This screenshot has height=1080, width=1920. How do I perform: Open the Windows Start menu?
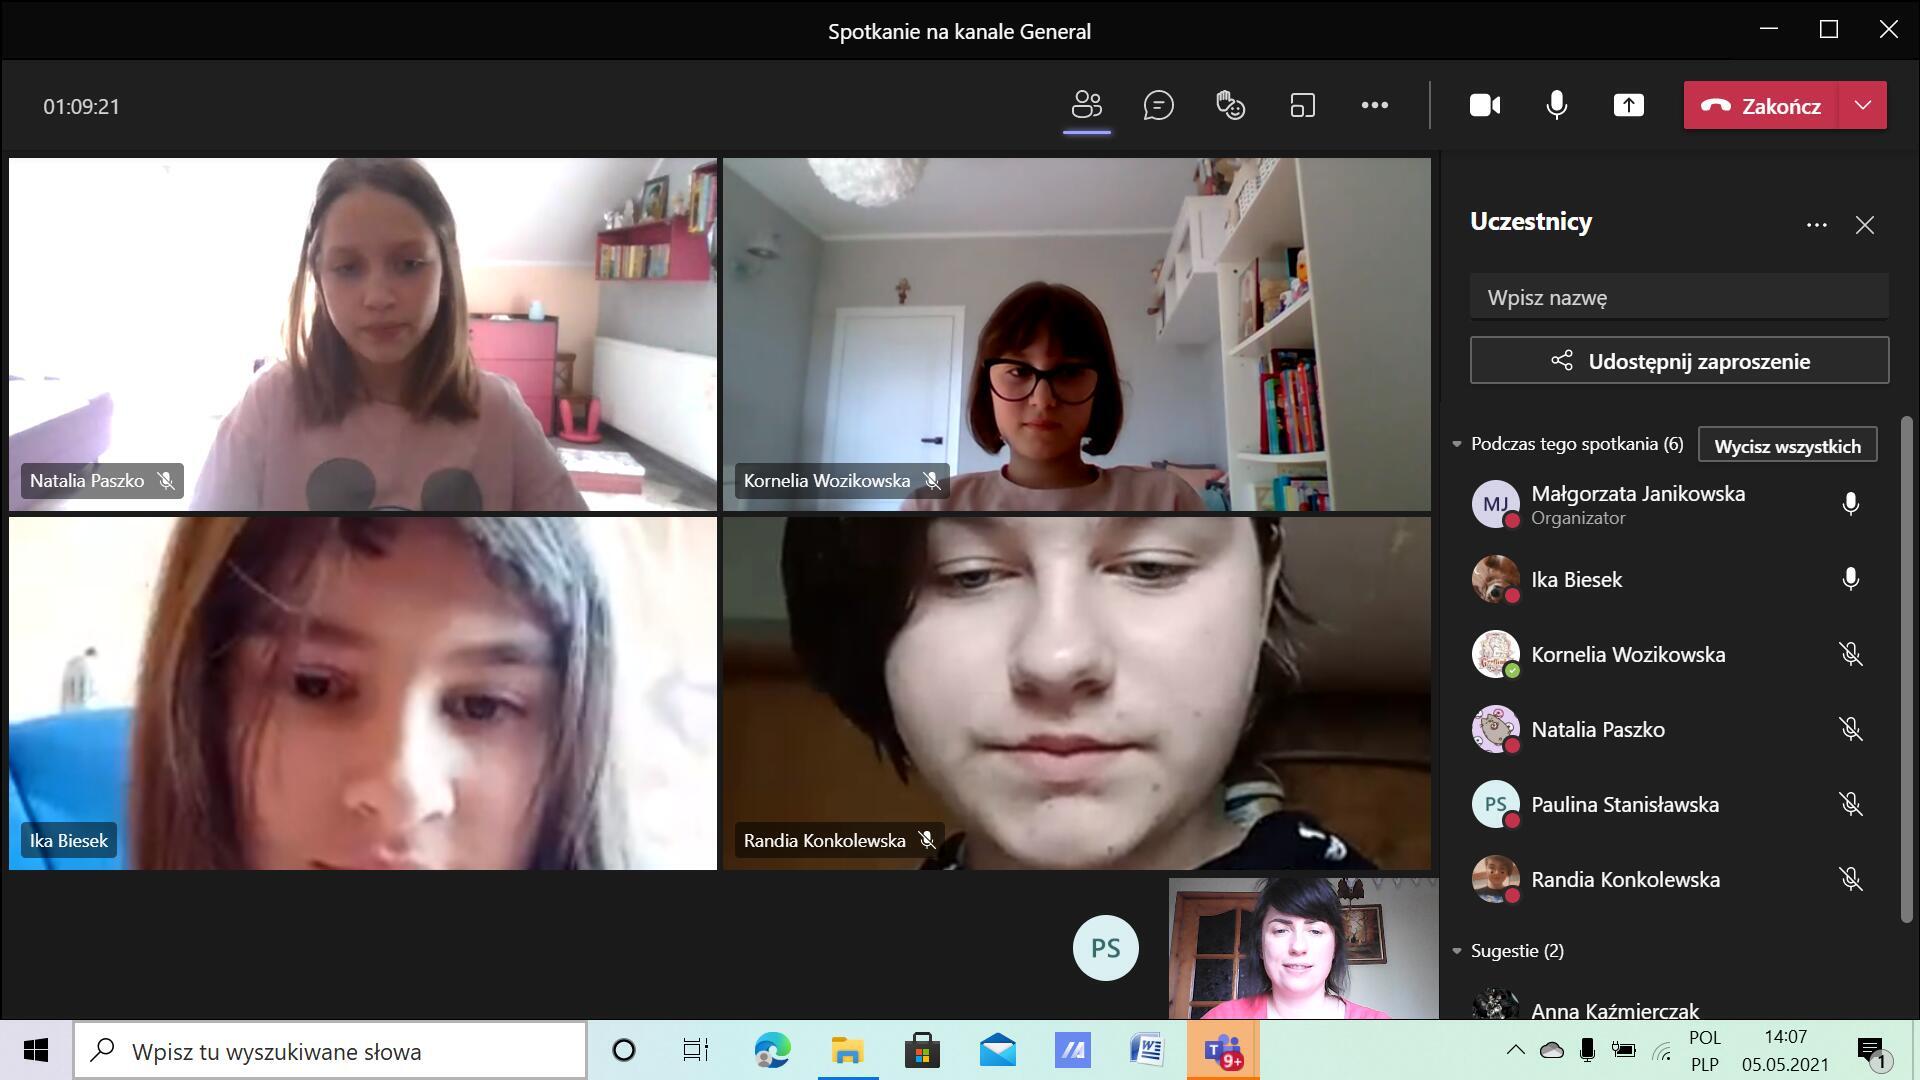36,1050
